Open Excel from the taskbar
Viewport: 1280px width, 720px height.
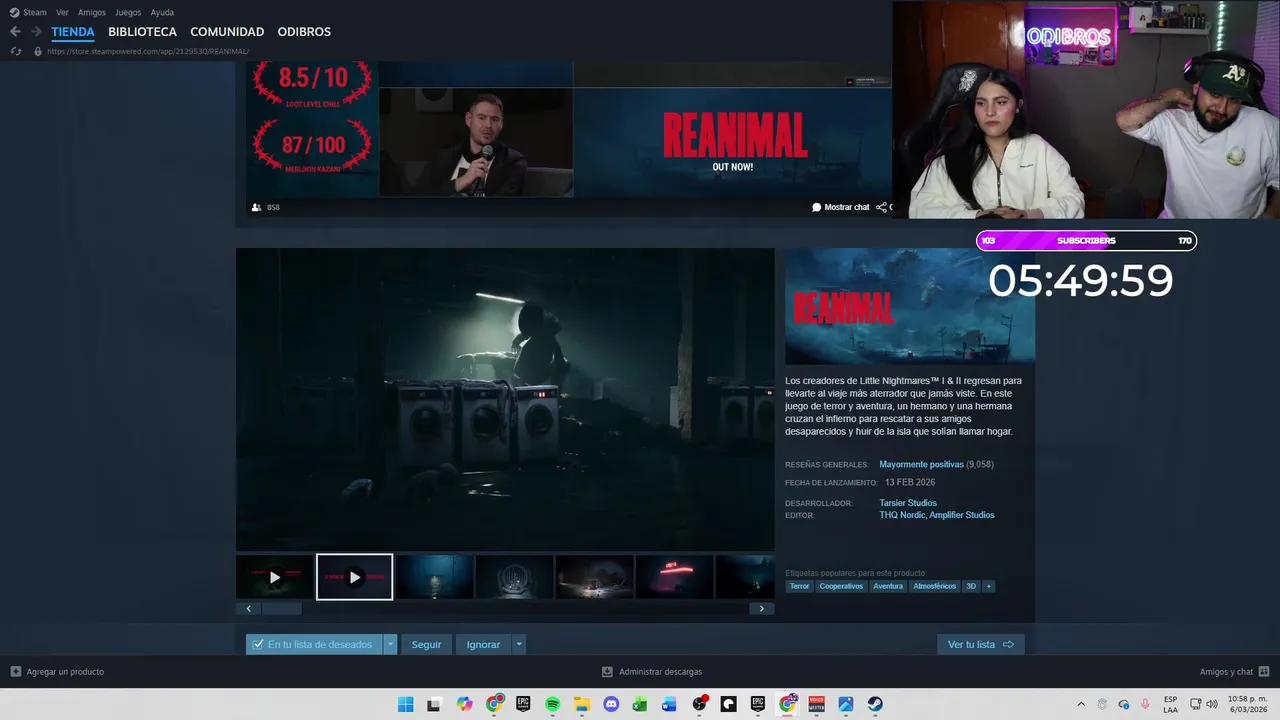coord(640,704)
